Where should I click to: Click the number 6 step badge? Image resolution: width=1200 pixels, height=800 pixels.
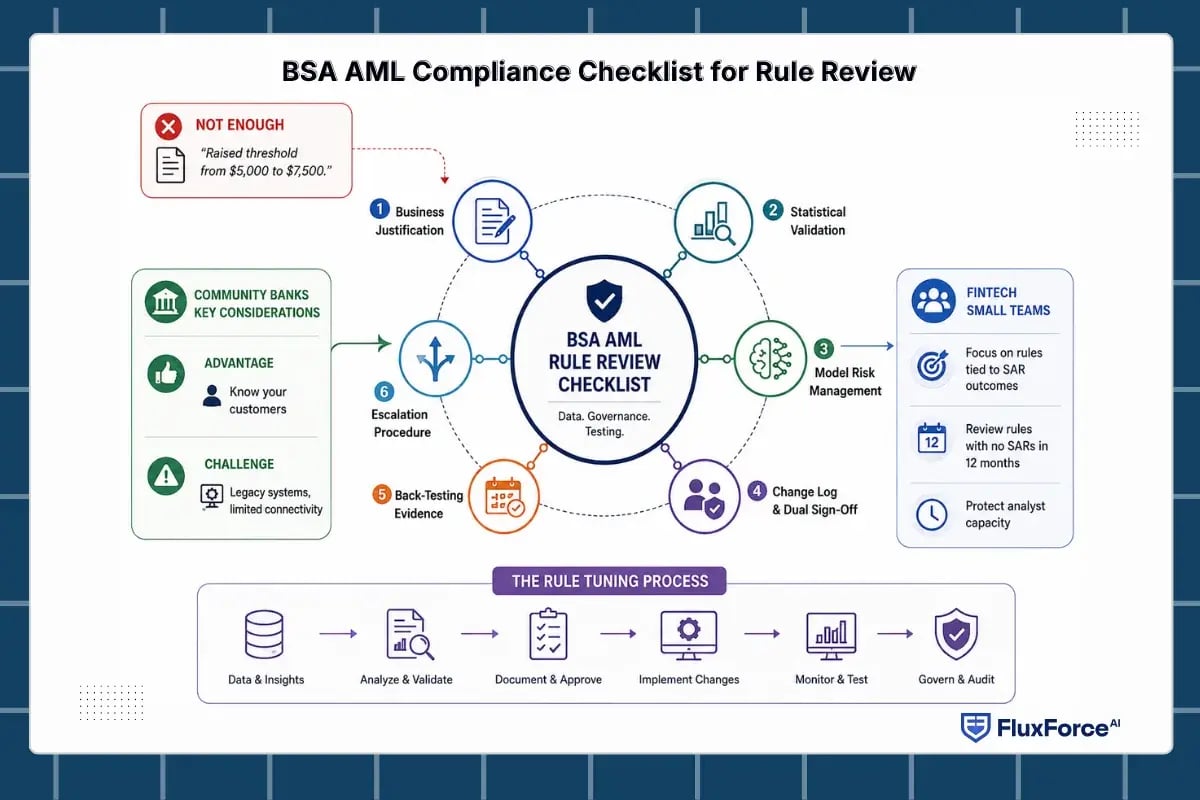385,391
